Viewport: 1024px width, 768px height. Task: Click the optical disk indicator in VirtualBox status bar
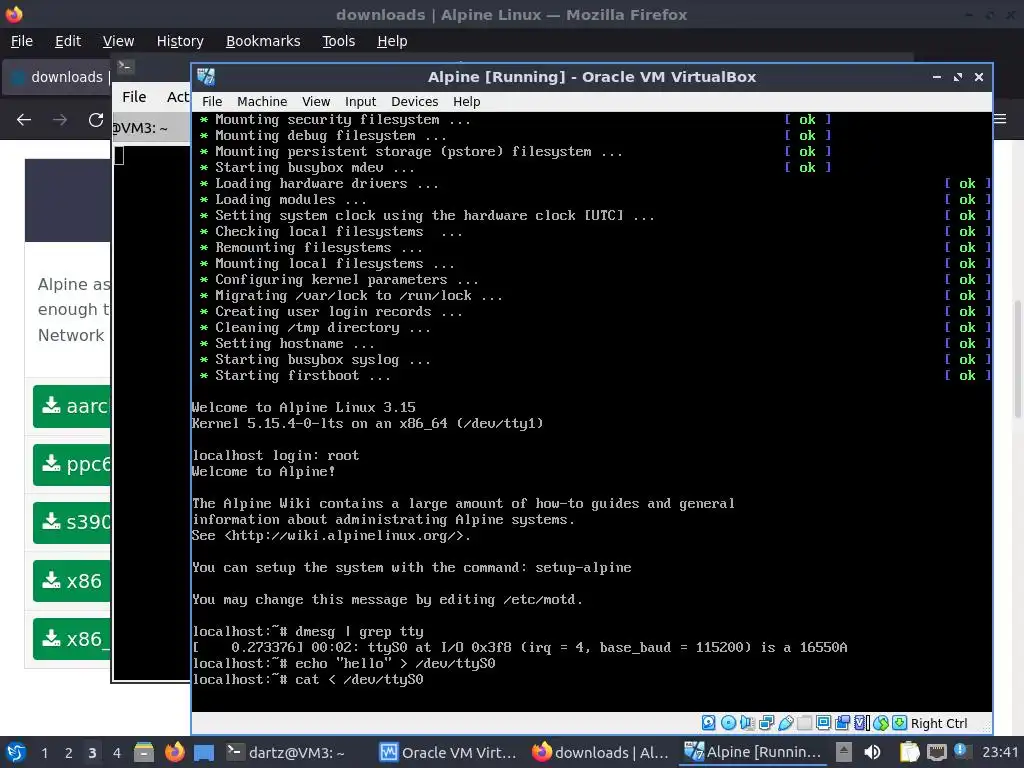[728, 723]
